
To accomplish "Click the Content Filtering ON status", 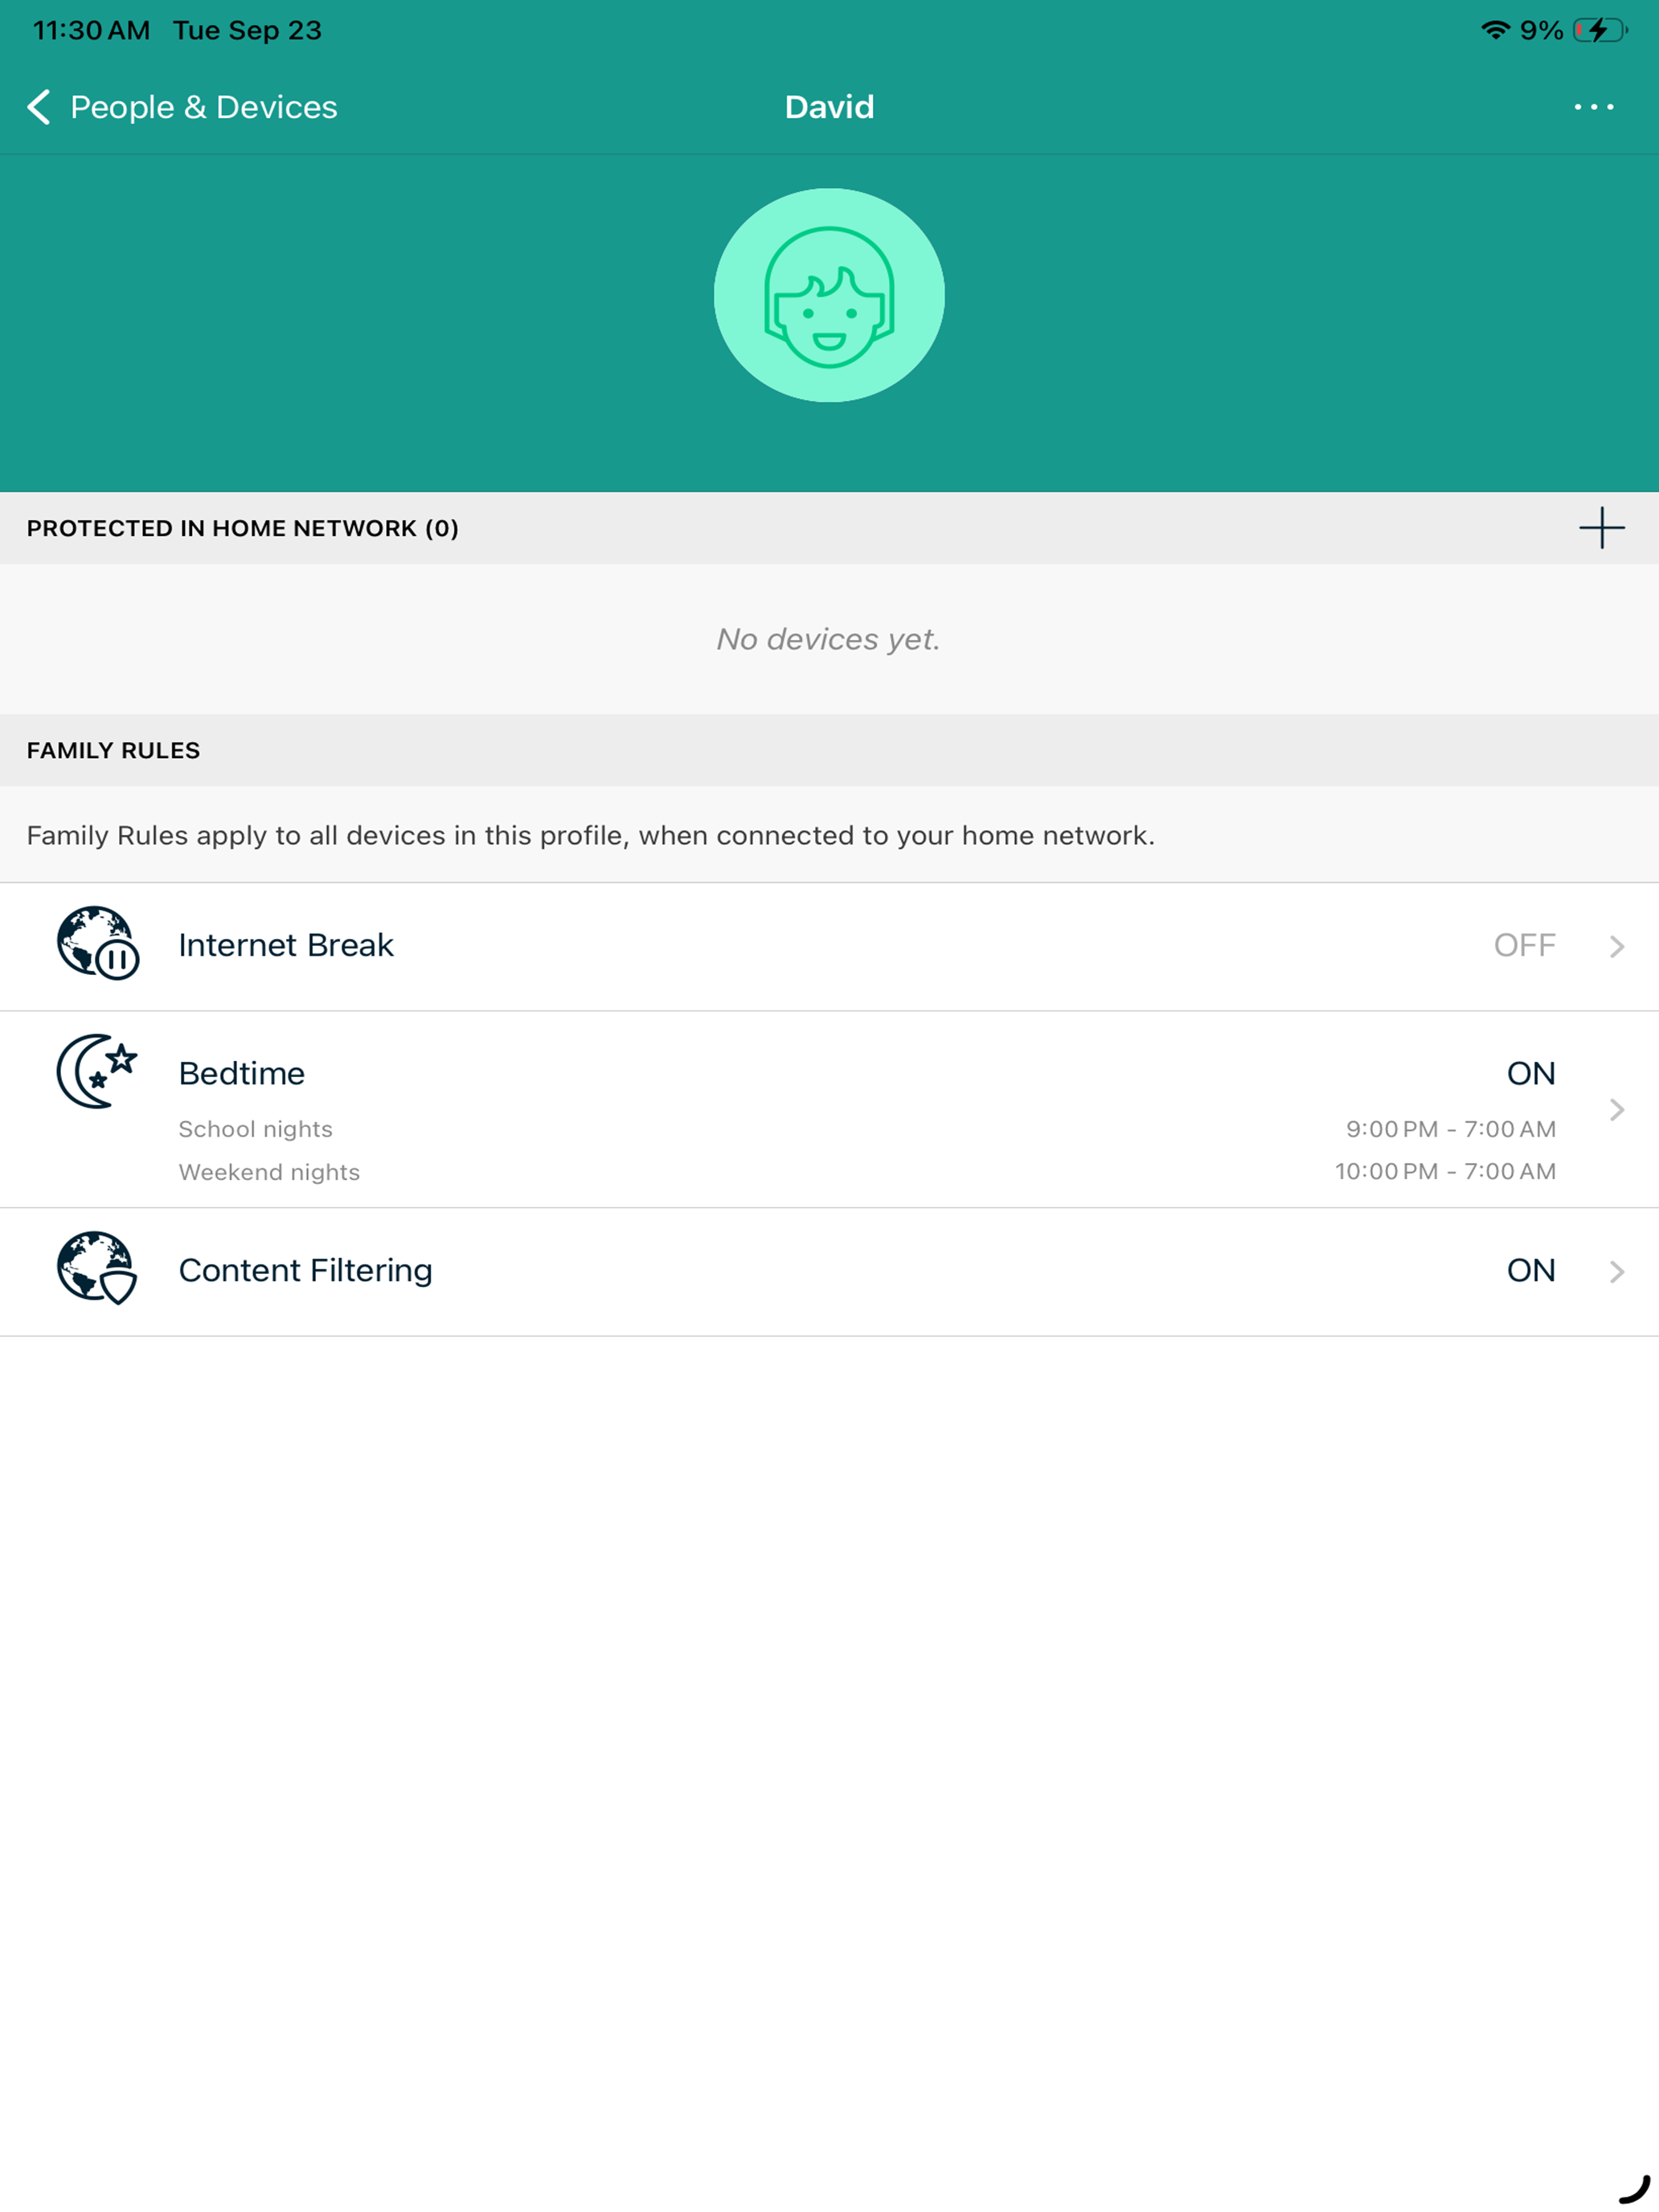I will [x=1531, y=1270].
